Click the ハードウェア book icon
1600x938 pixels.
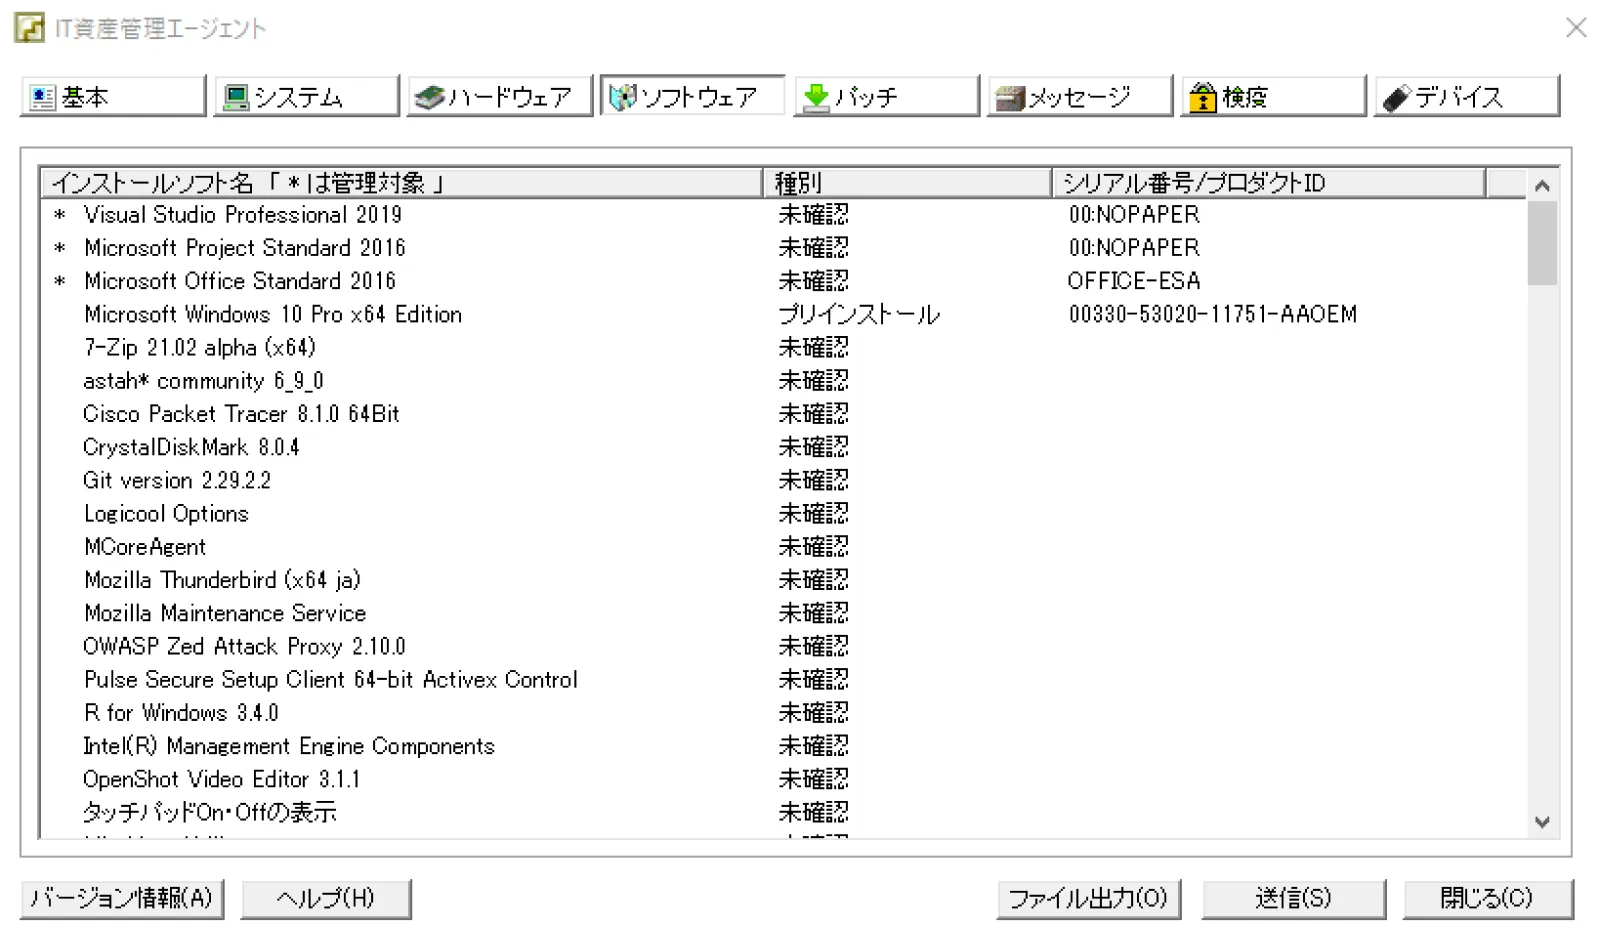[429, 97]
